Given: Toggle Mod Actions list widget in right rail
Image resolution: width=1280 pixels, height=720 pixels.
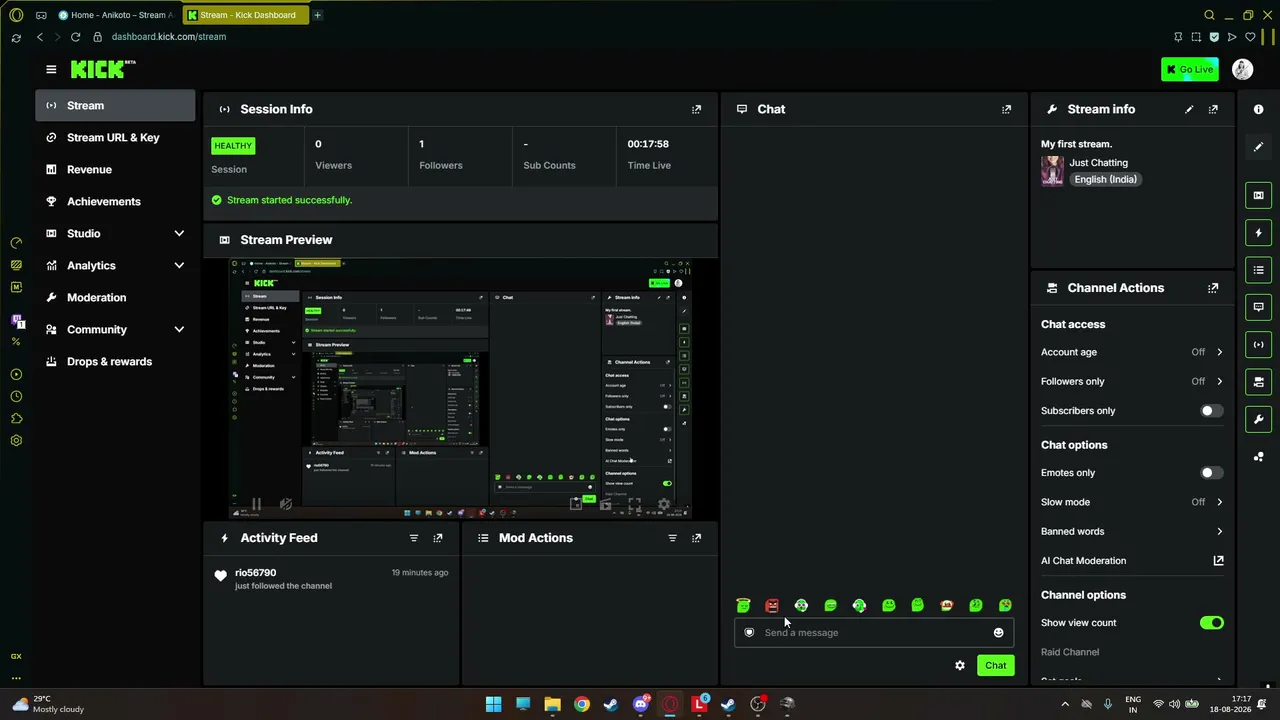Looking at the screenshot, I should pyautogui.click(x=1259, y=270).
